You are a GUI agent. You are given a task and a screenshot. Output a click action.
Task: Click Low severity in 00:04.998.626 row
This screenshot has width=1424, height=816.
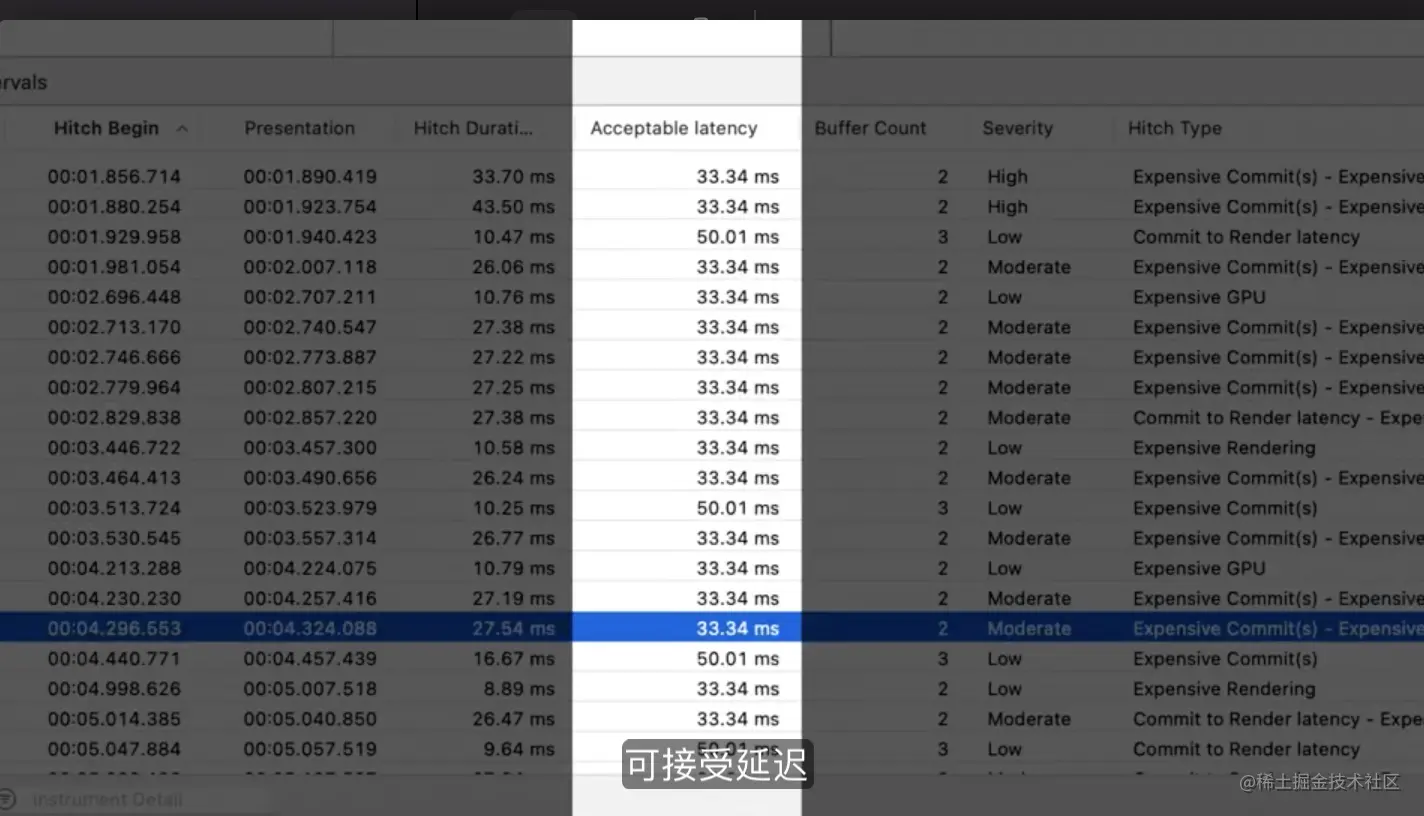[x=1005, y=689]
